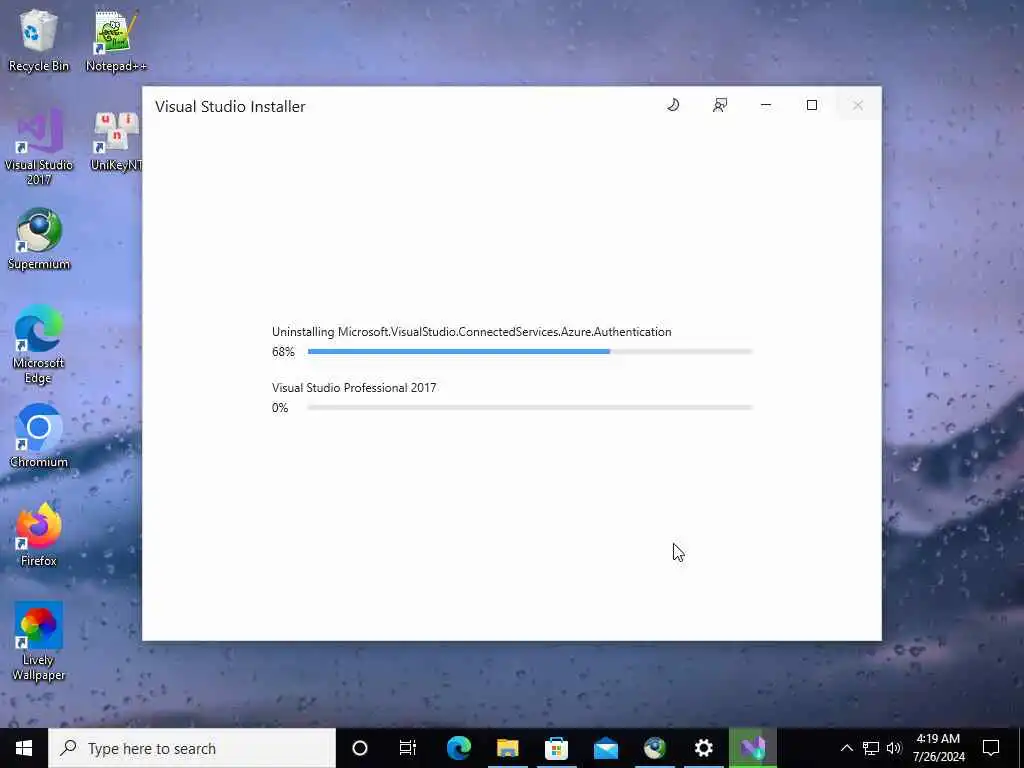Click the Visual Studio Professional 2017 progress bar
Viewport: 1024px width, 768px height.
point(530,408)
